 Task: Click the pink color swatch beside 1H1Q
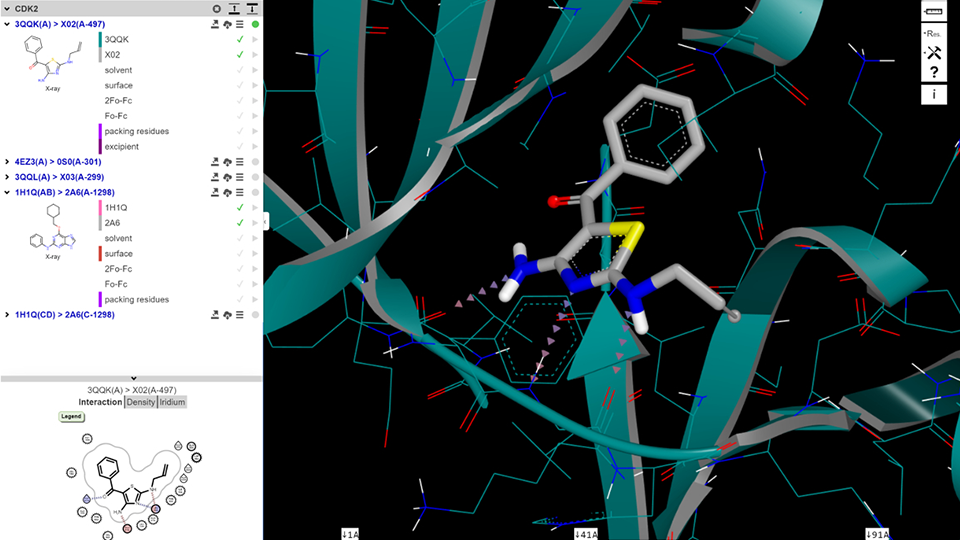coord(100,208)
